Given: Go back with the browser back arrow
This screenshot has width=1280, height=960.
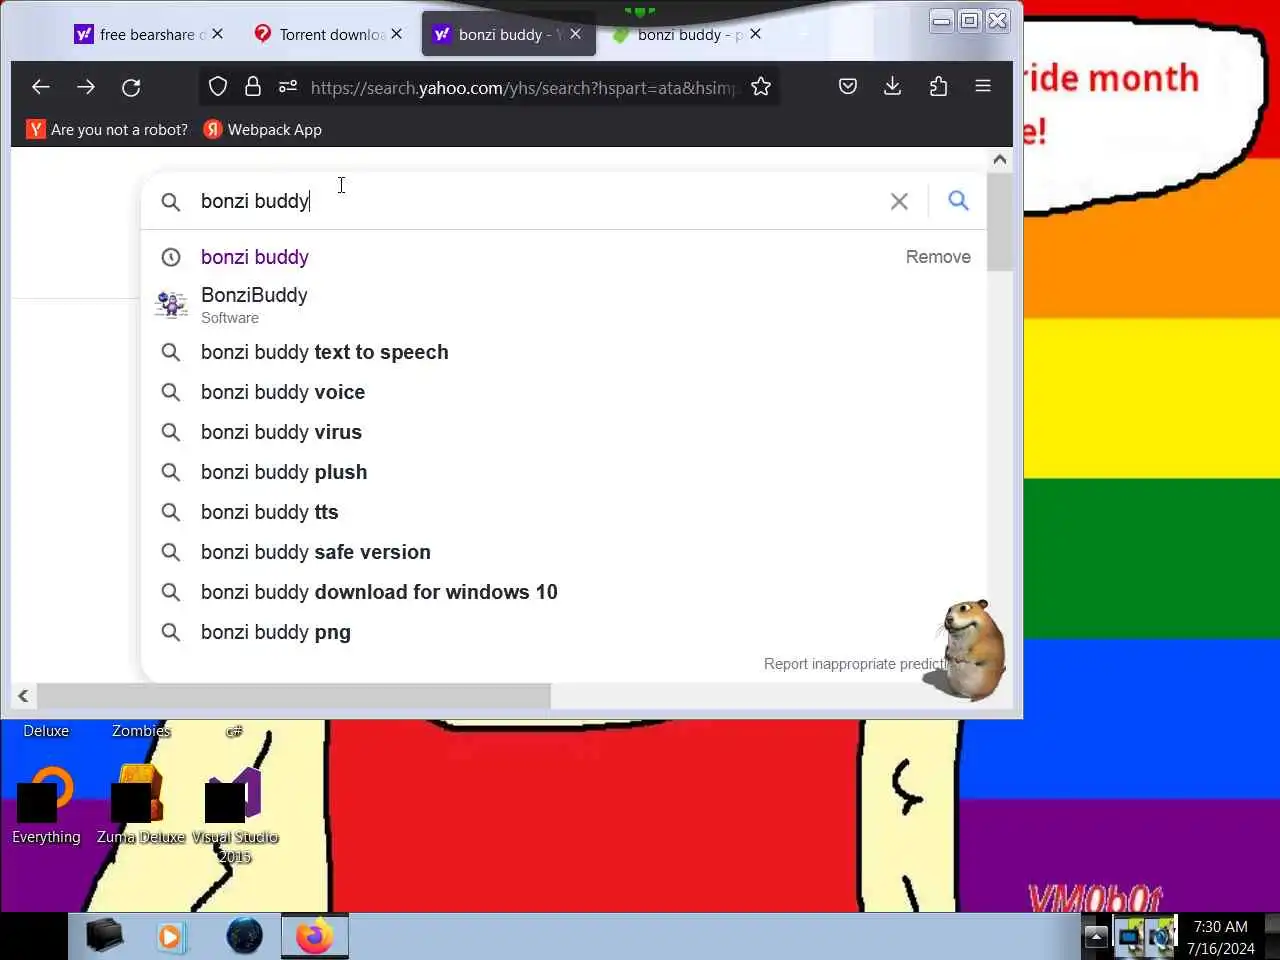Looking at the screenshot, I should click(41, 87).
